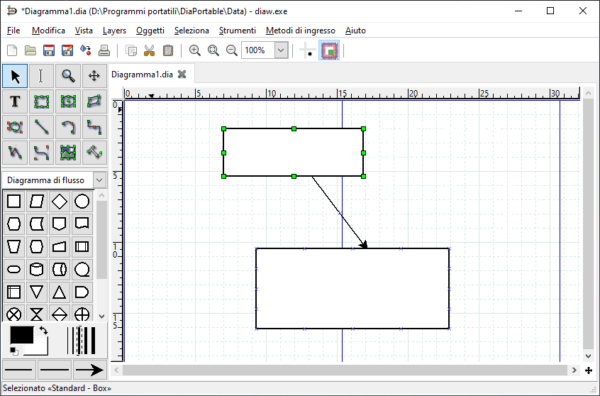Pick the flowchart parallelogram Input/Output shape

pyautogui.click(x=37, y=201)
